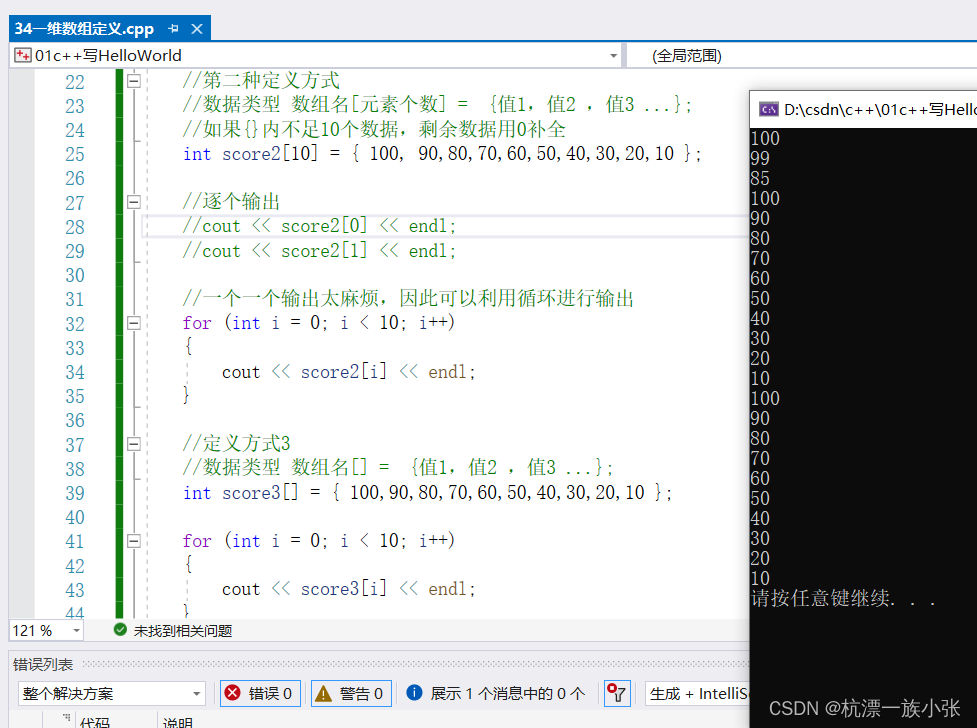Collapse the comment block at line 27
Screen dimensions: 977x728
(133, 202)
